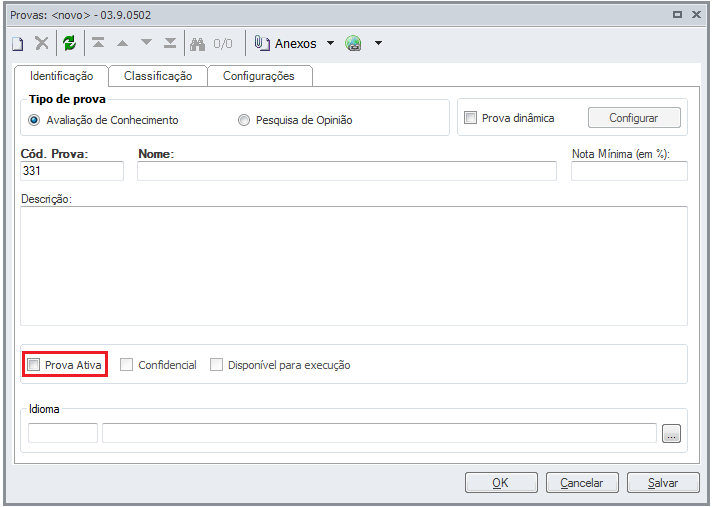Click the Nome input field
The image size is (712, 507).
point(347,171)
